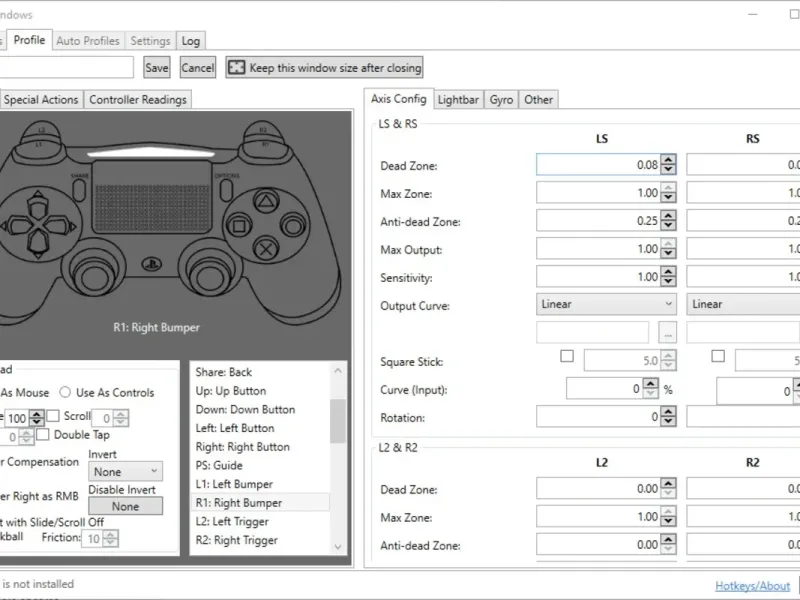Click the right analog stick on the controller
This screenshot has height=600, width=800.
tap(209, 276)
